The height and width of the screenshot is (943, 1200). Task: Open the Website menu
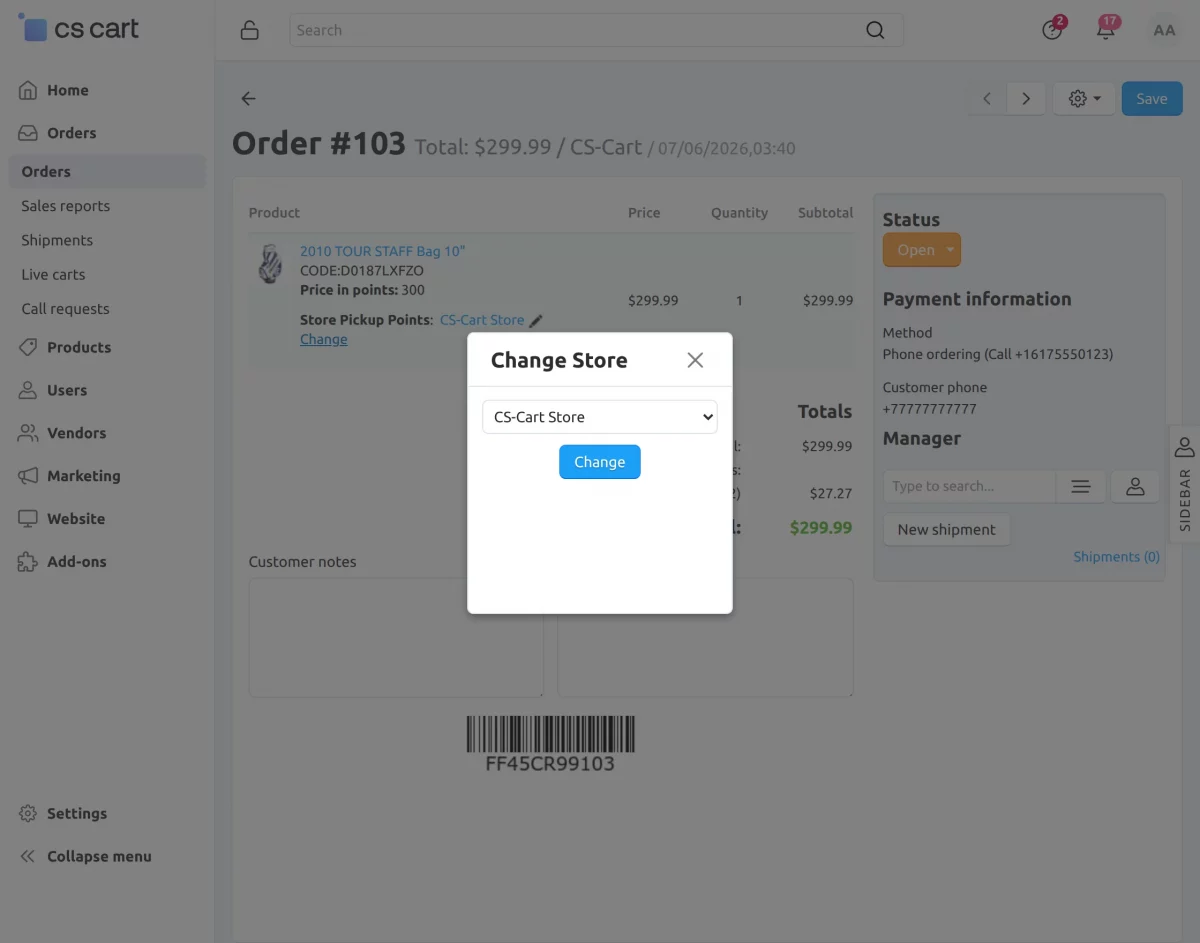click(x=76, y=519)
